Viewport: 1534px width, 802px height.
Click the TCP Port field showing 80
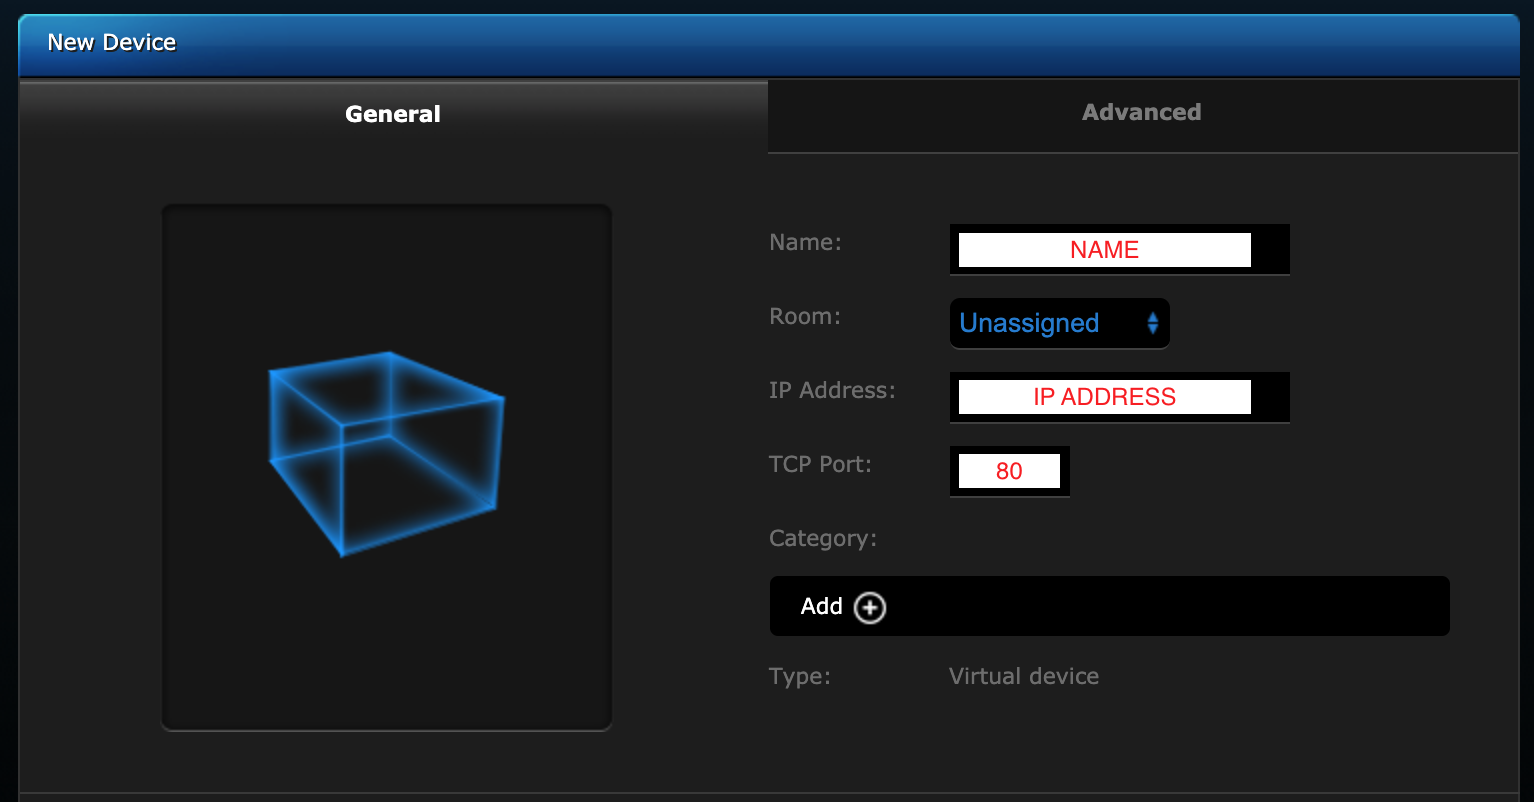(1008, 471)
